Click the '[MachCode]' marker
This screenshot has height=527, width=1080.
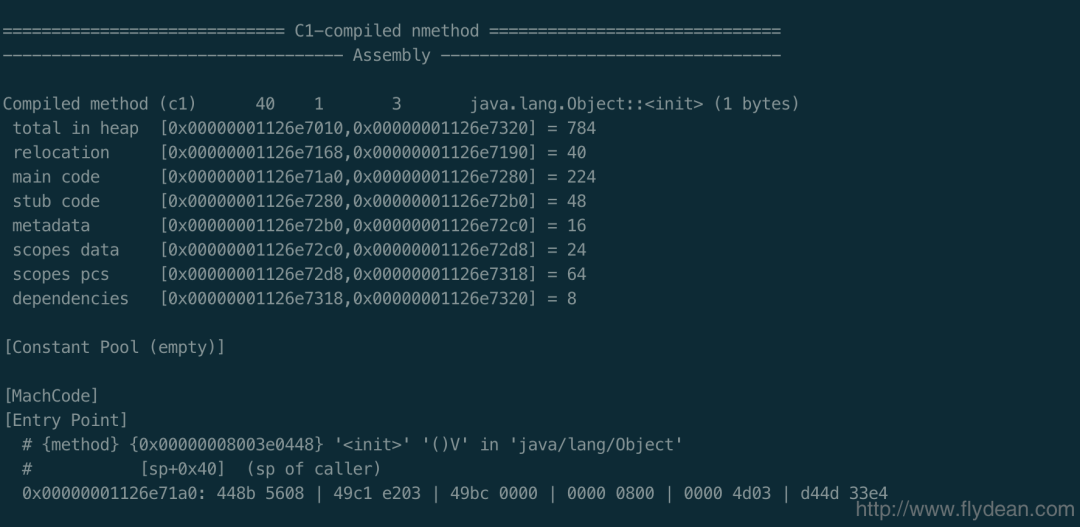51,396
